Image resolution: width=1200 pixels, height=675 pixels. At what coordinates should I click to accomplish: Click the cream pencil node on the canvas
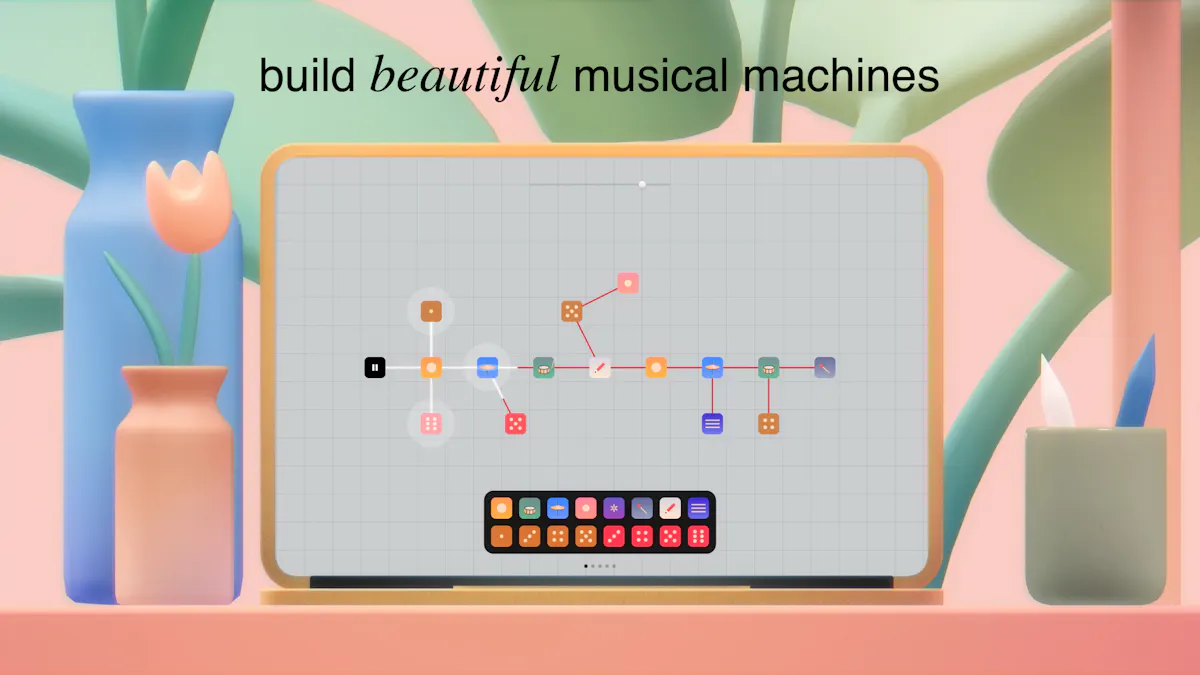600,368
